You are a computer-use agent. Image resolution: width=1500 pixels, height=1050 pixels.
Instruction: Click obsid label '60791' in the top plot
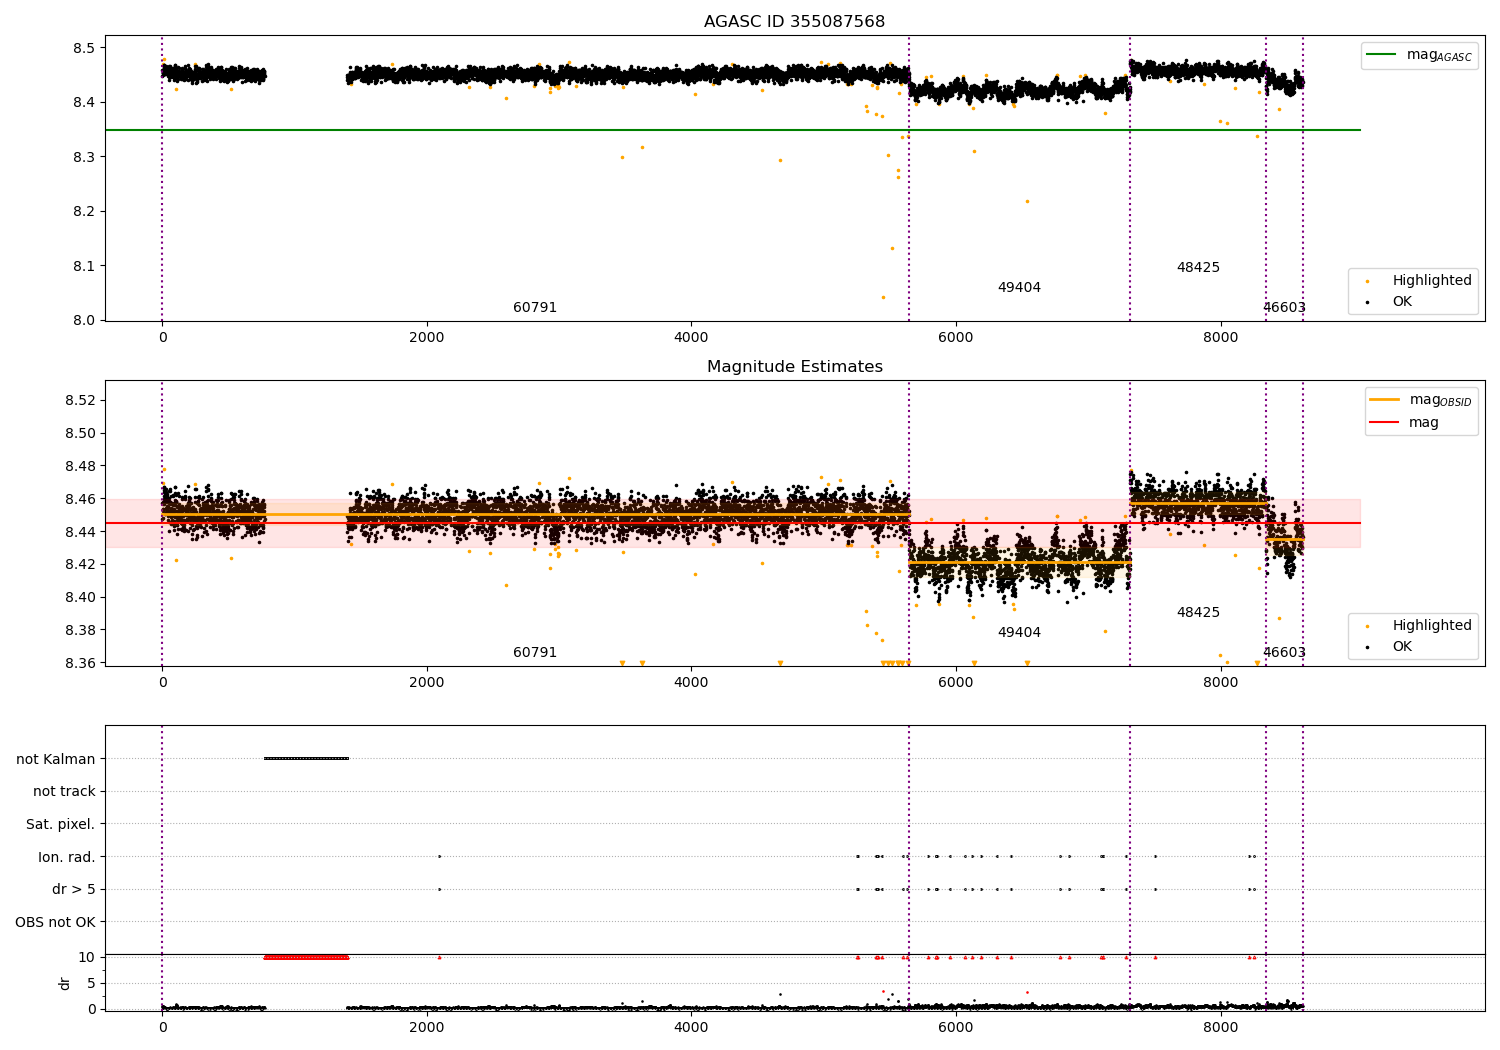coord(535,308)
